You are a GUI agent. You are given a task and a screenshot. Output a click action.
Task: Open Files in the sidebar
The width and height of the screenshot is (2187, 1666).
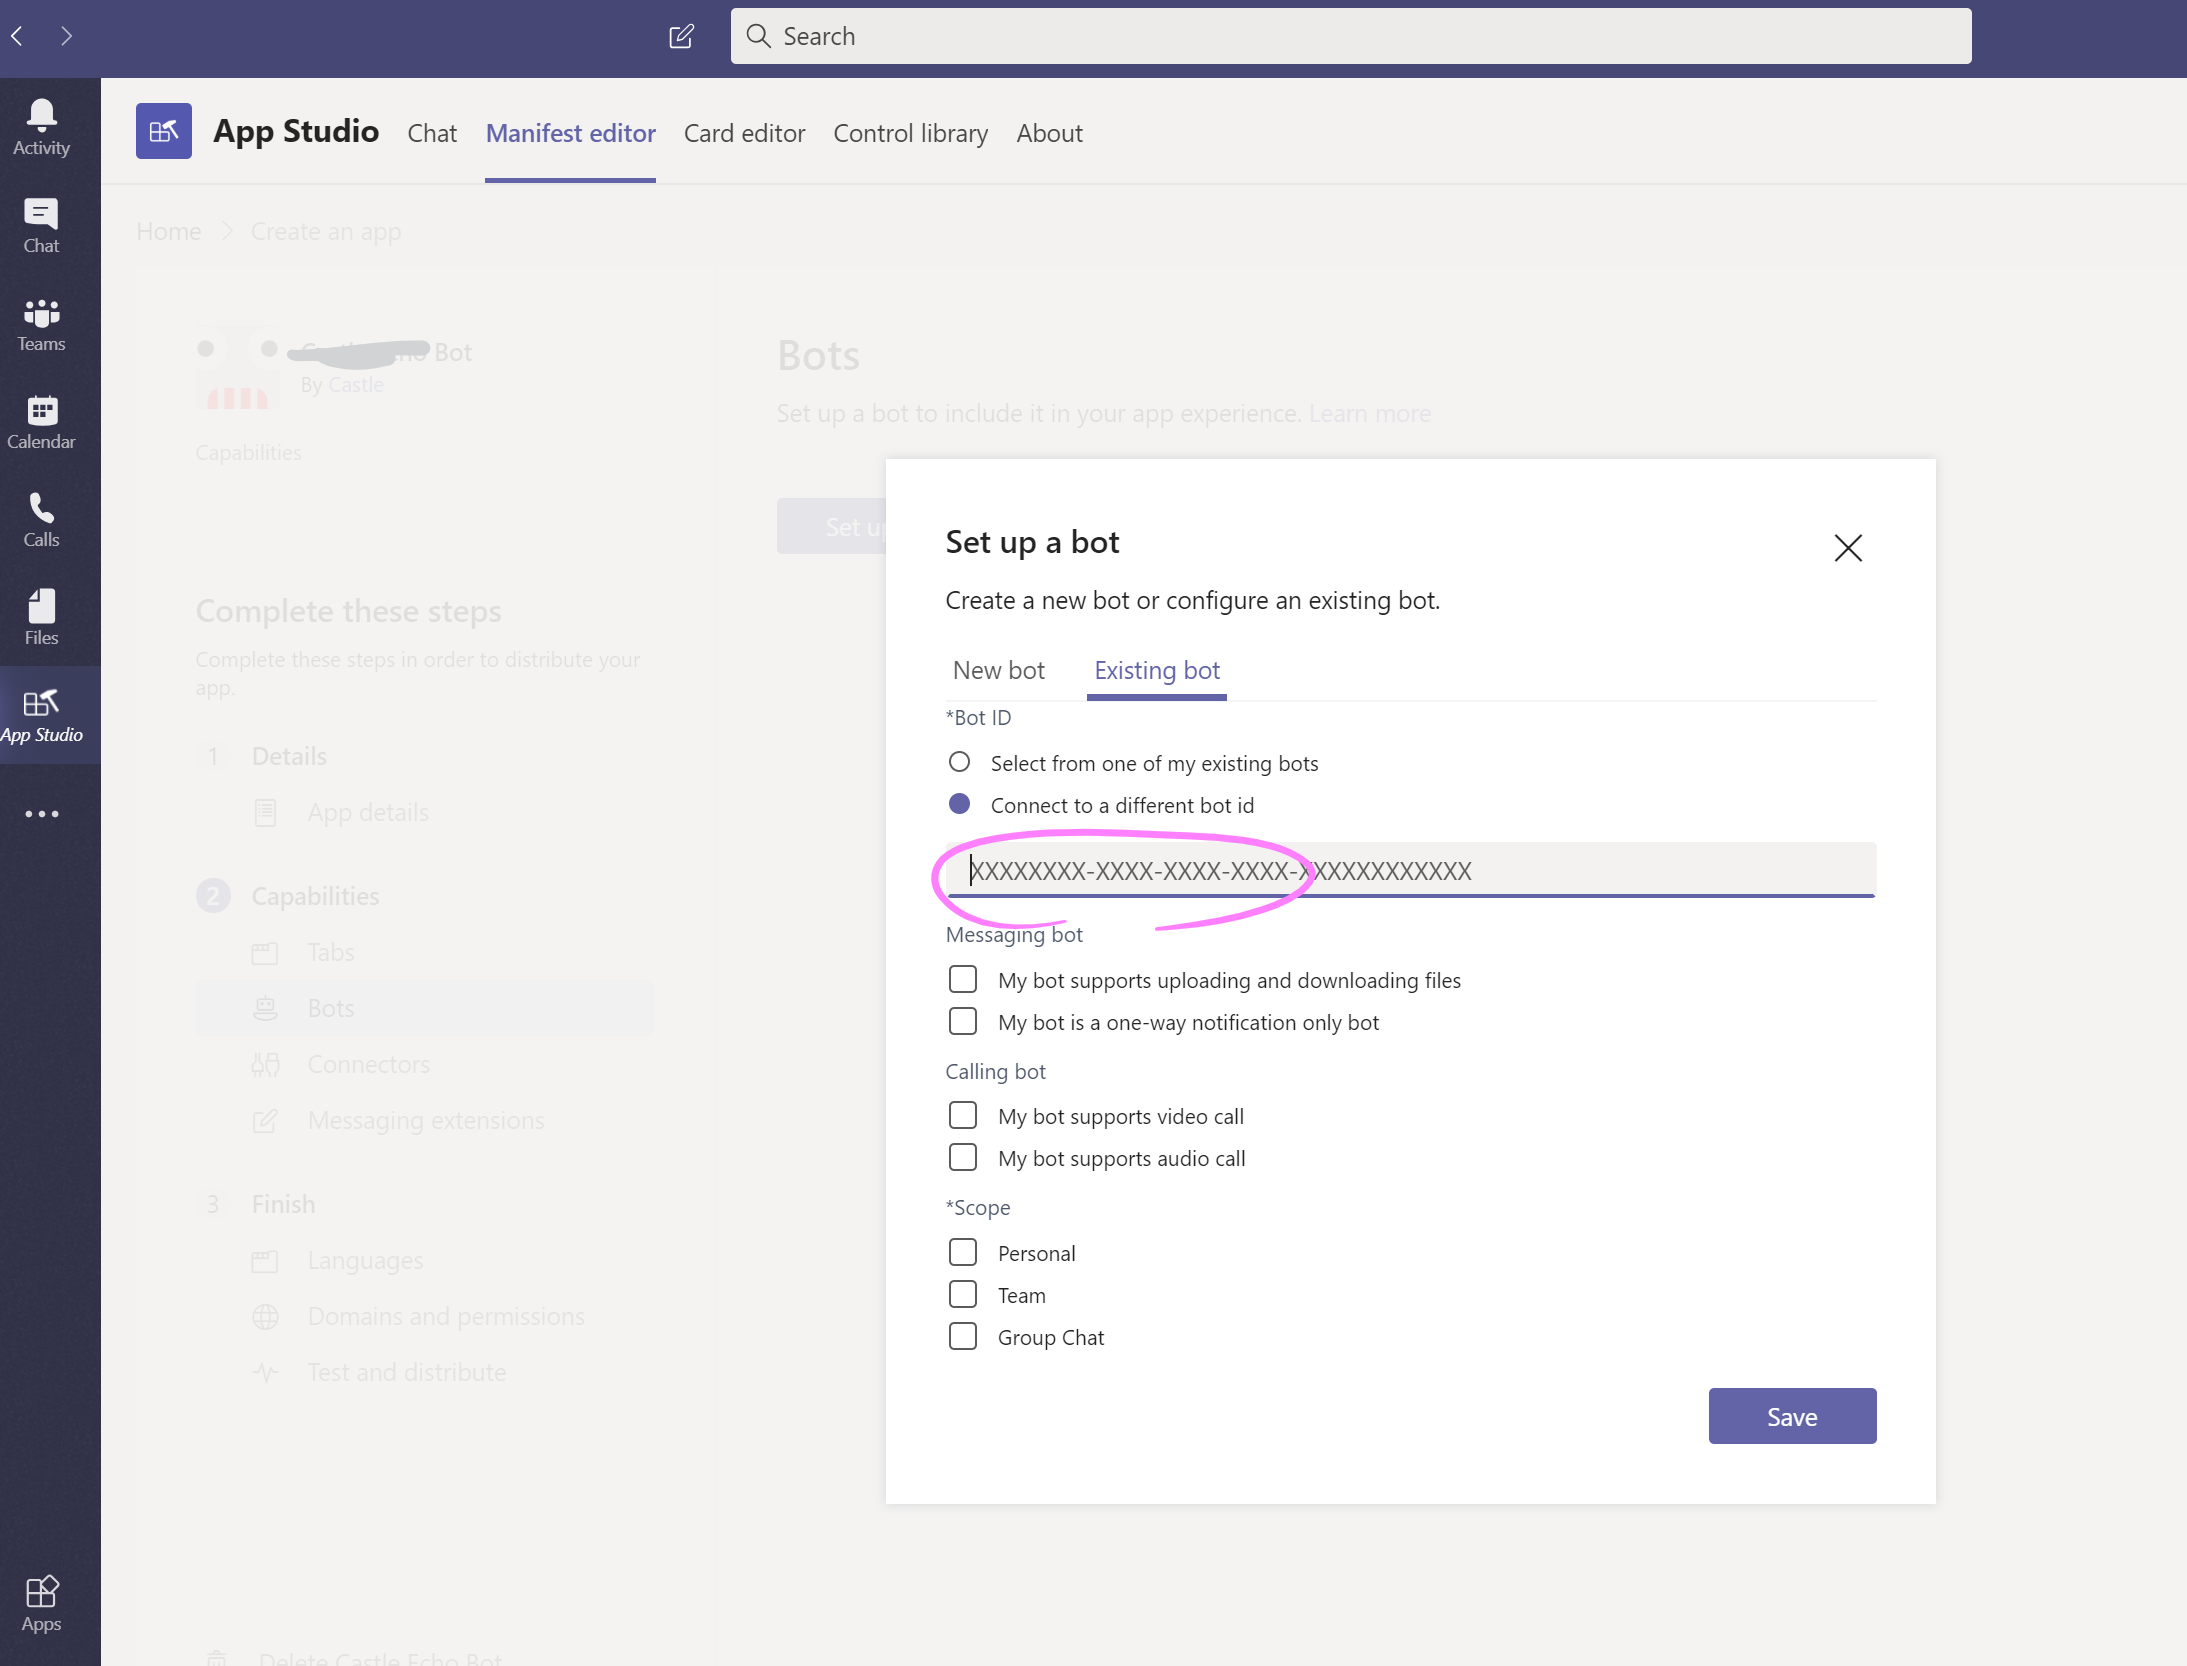tap(41, 617)
